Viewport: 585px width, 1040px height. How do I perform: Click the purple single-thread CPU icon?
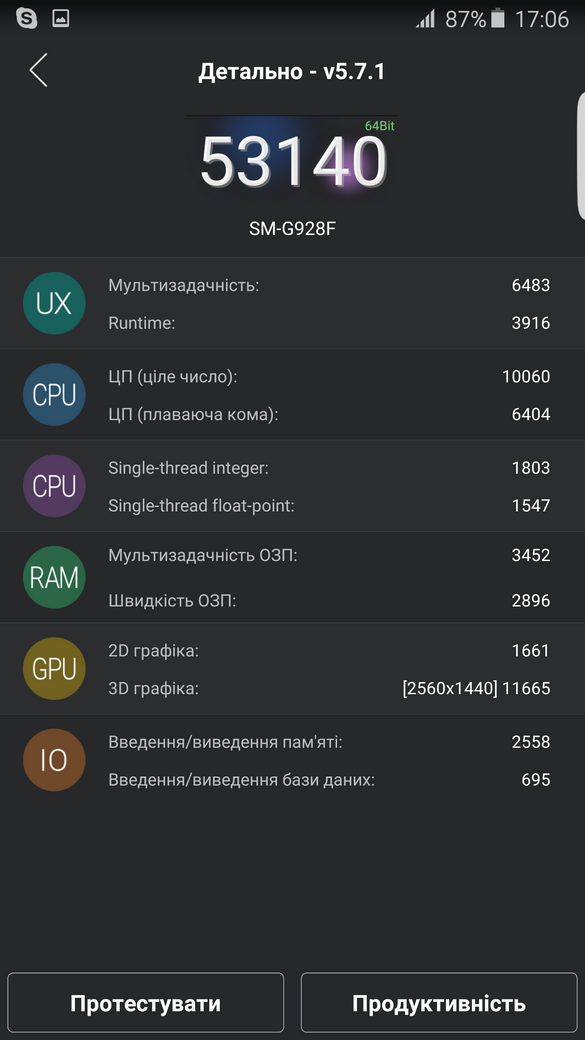click(54, 486)
